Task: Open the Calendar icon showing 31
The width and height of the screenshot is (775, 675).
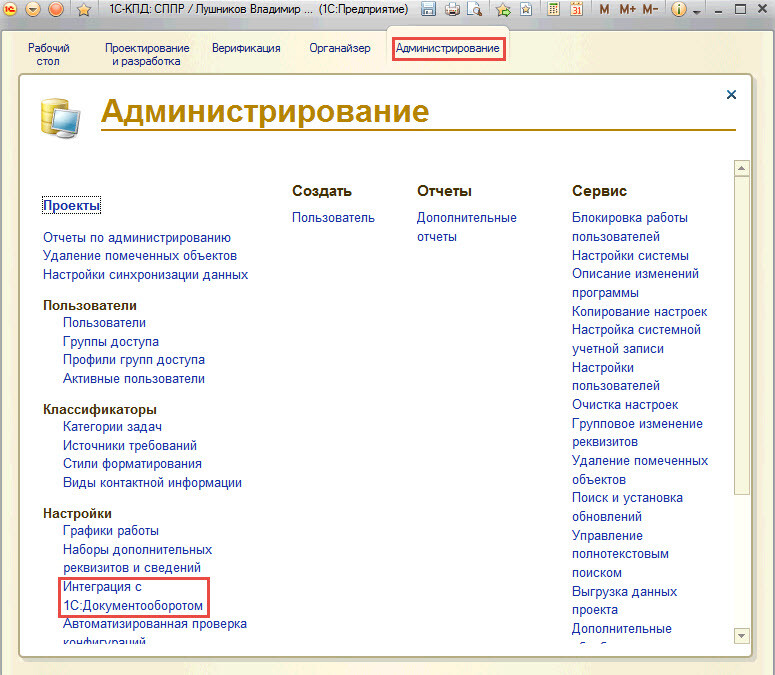Action: pyautogui.click(x=576, y=10)
